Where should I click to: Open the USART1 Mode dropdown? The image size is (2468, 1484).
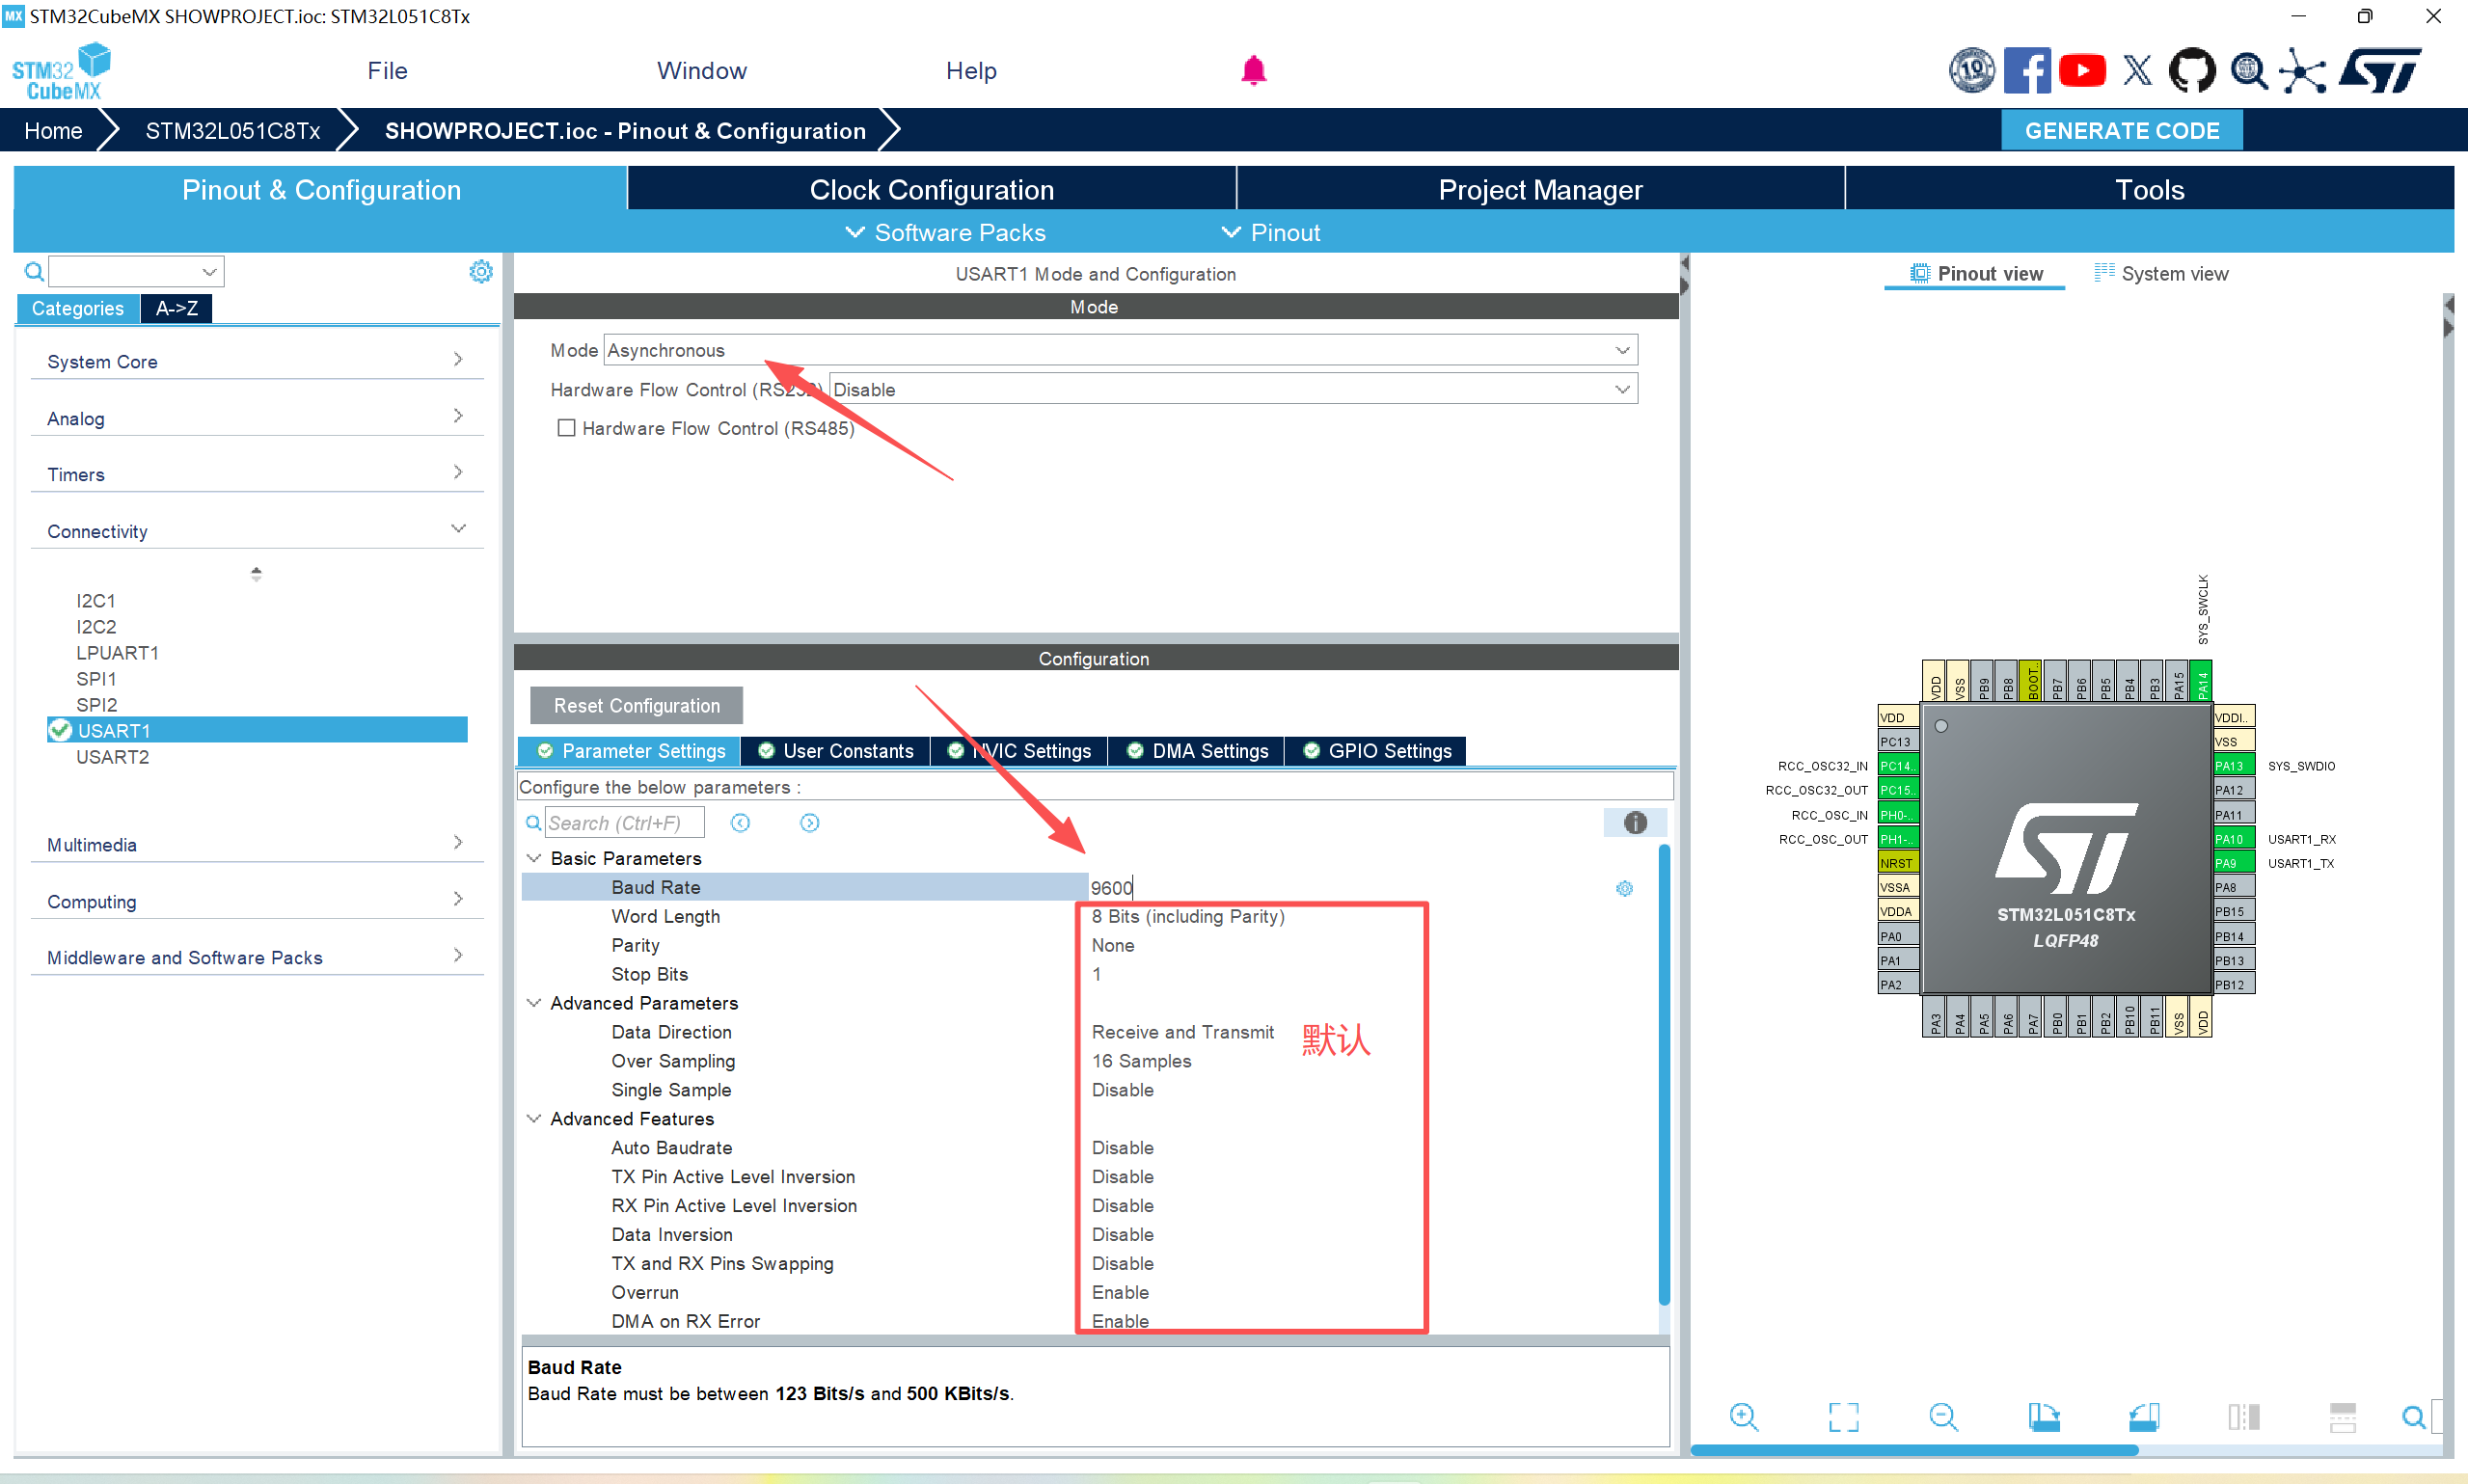(1120, 350)
